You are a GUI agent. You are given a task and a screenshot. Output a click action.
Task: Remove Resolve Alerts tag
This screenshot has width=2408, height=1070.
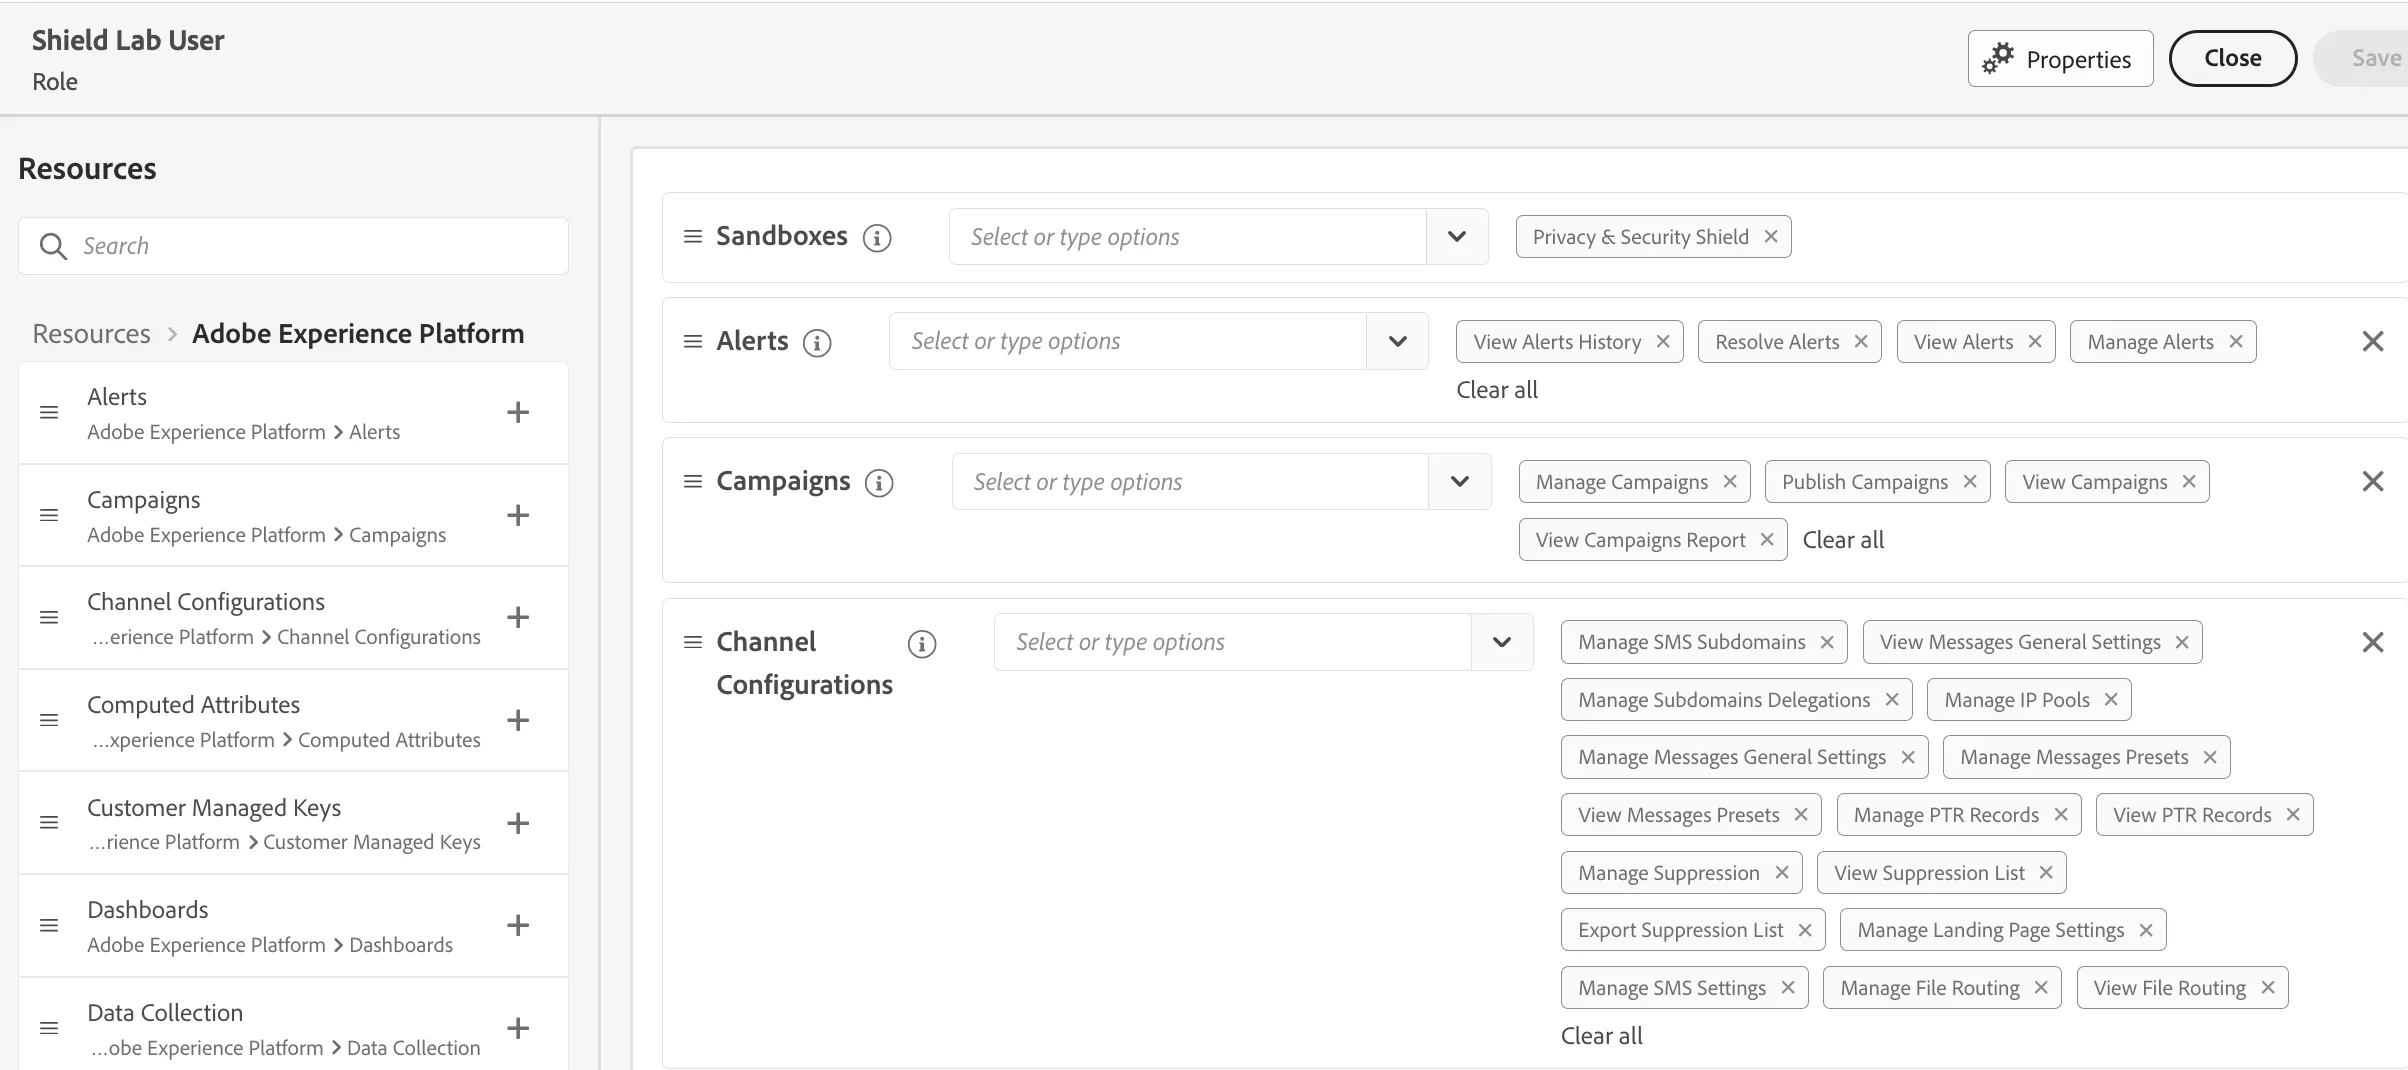pyautogui.click(x=1861, y=342)
